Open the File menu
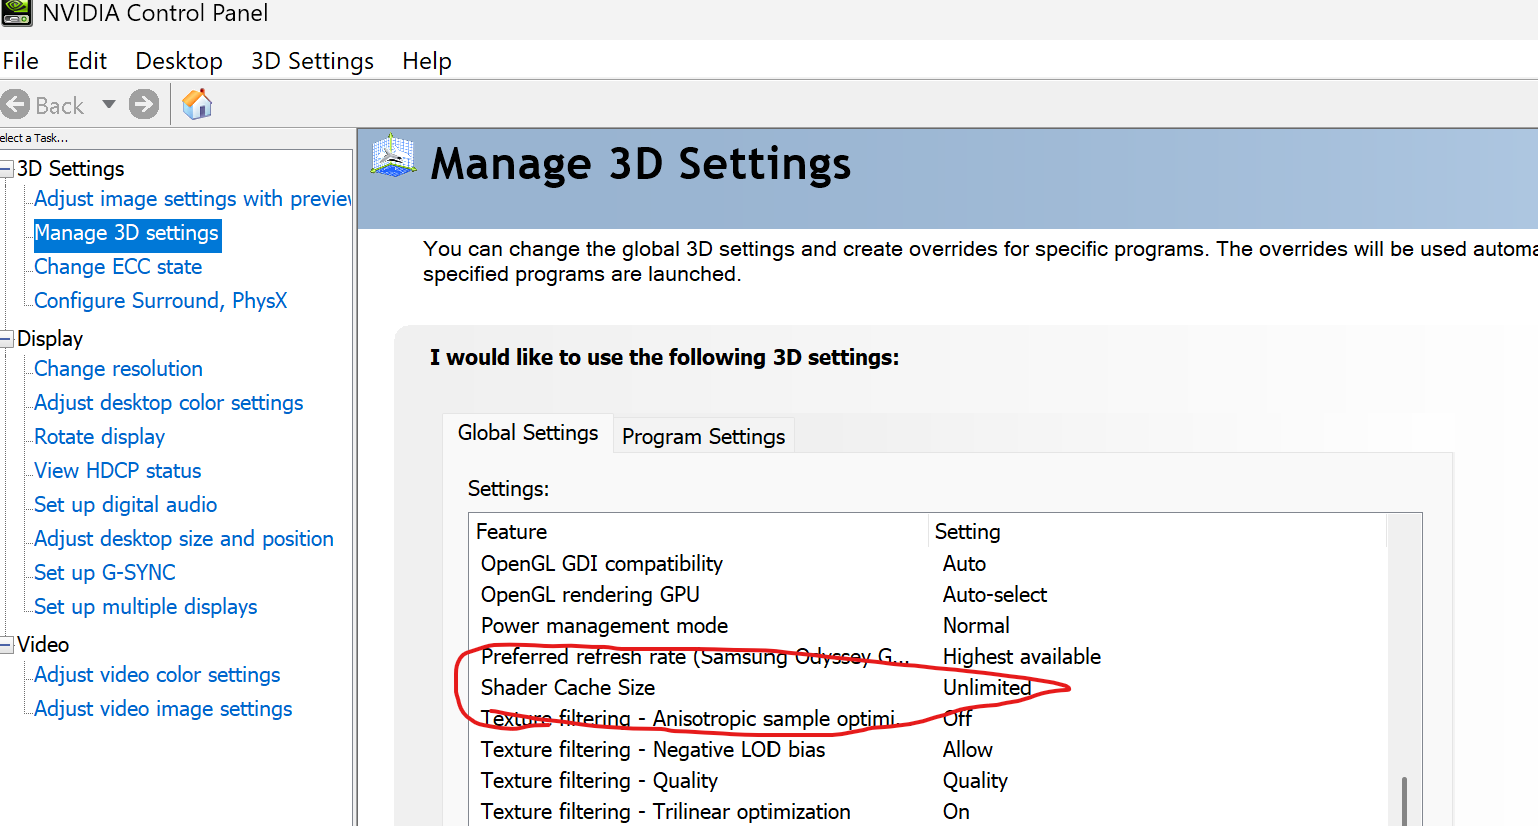The height and width of the screenshot is (826, 1538). coord(21,61)
